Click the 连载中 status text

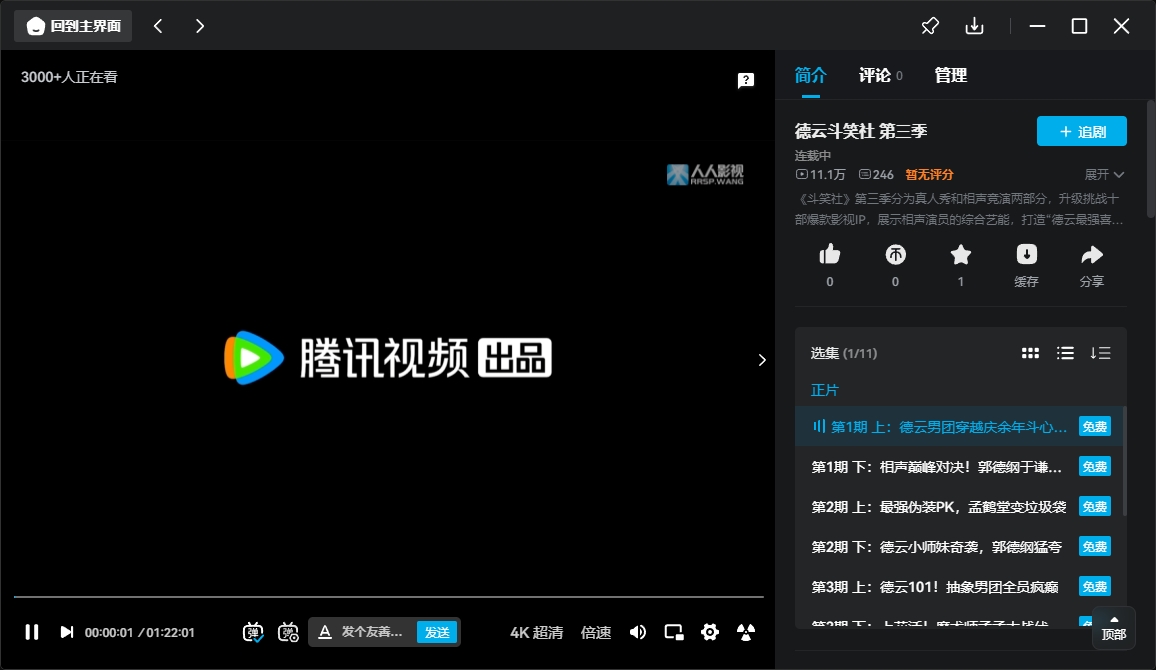[x=812, y=156]
